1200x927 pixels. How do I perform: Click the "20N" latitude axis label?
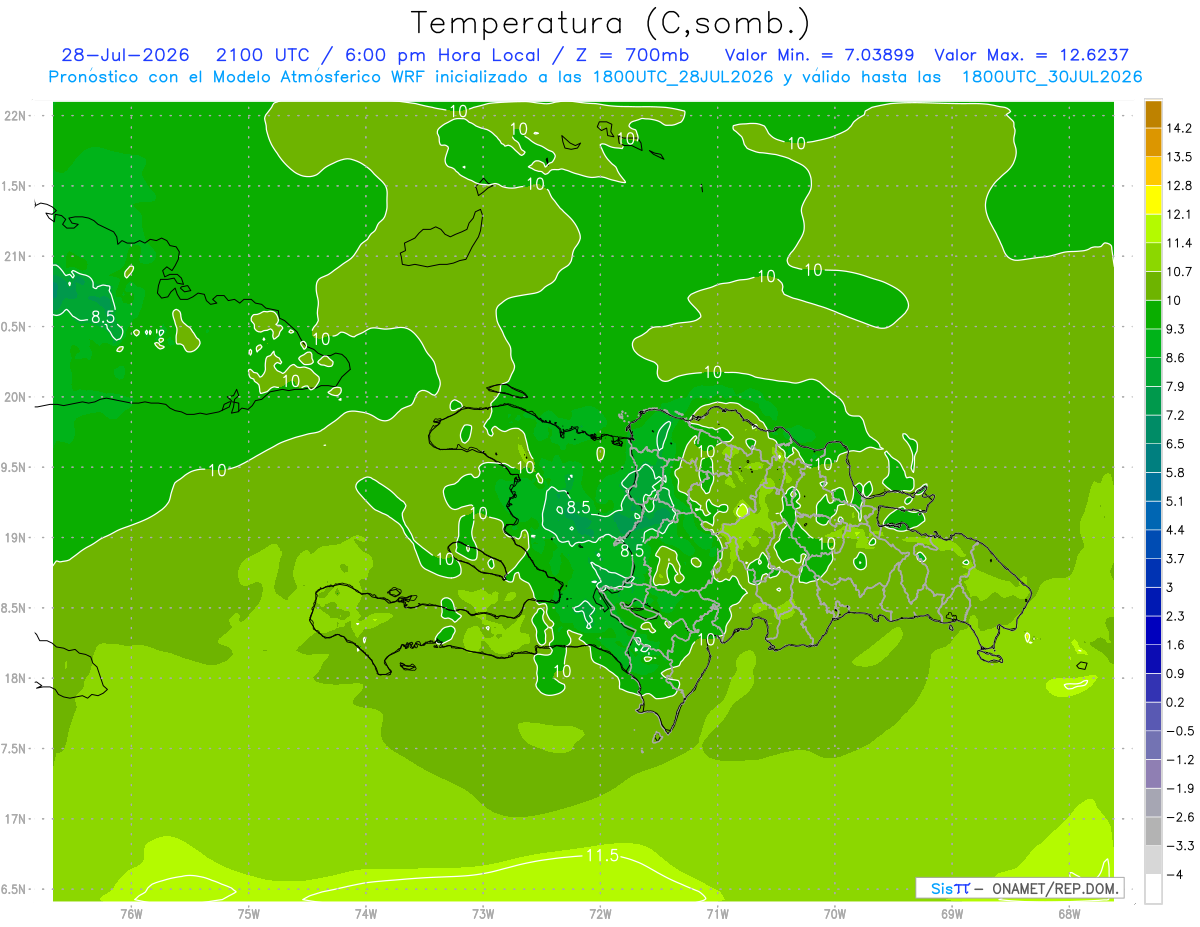pos(16,397)
